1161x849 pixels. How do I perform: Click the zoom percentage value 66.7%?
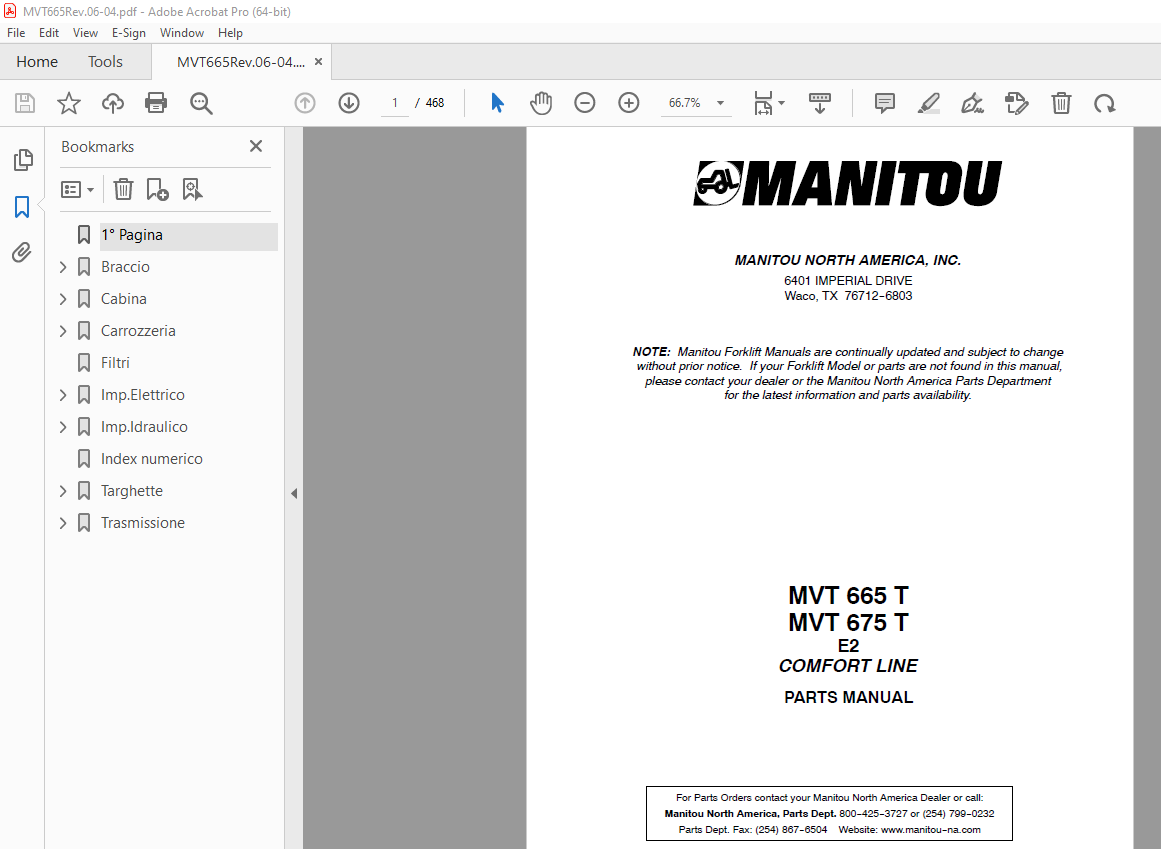684,103
